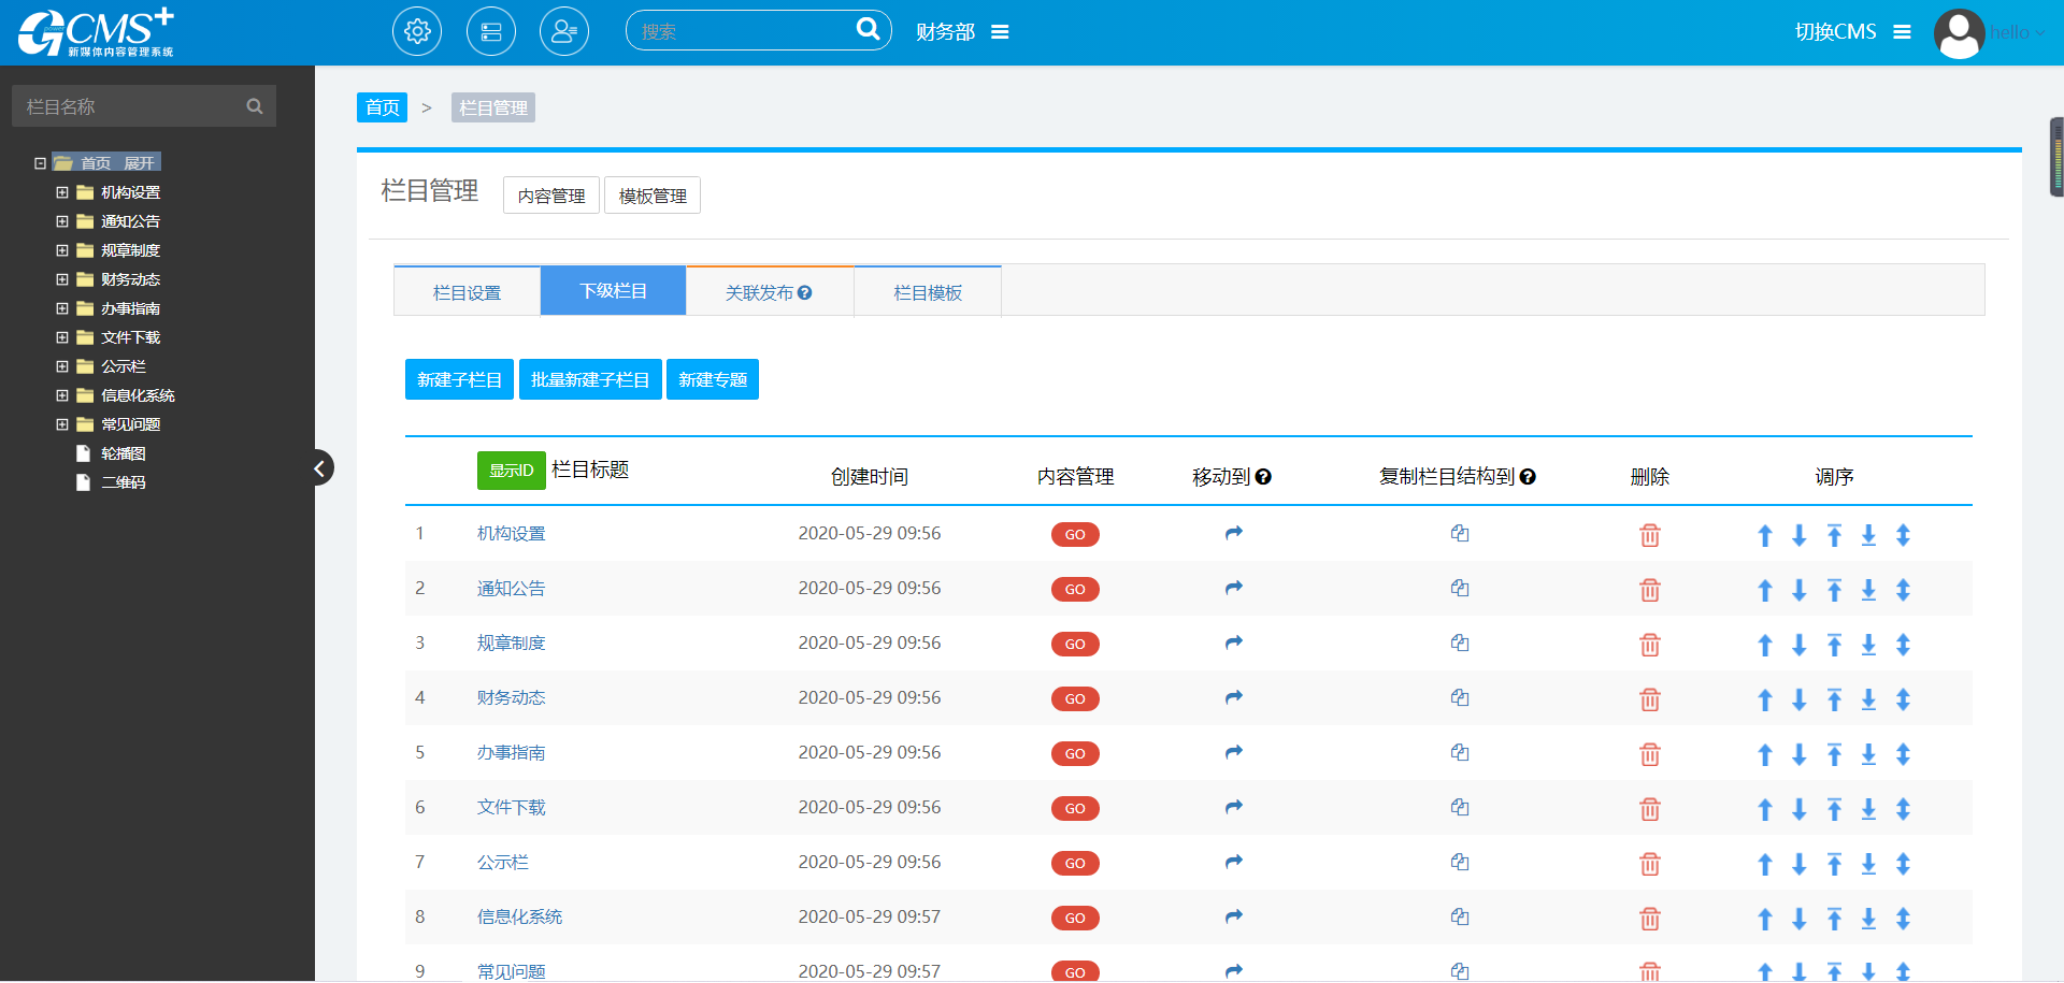
Task: Move 财务动态 up one position
Action: point(1765,700)
